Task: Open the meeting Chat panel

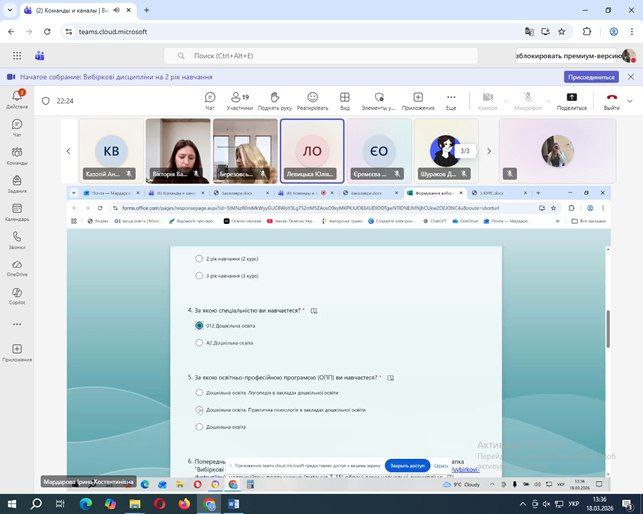Action: click(210, 100)
